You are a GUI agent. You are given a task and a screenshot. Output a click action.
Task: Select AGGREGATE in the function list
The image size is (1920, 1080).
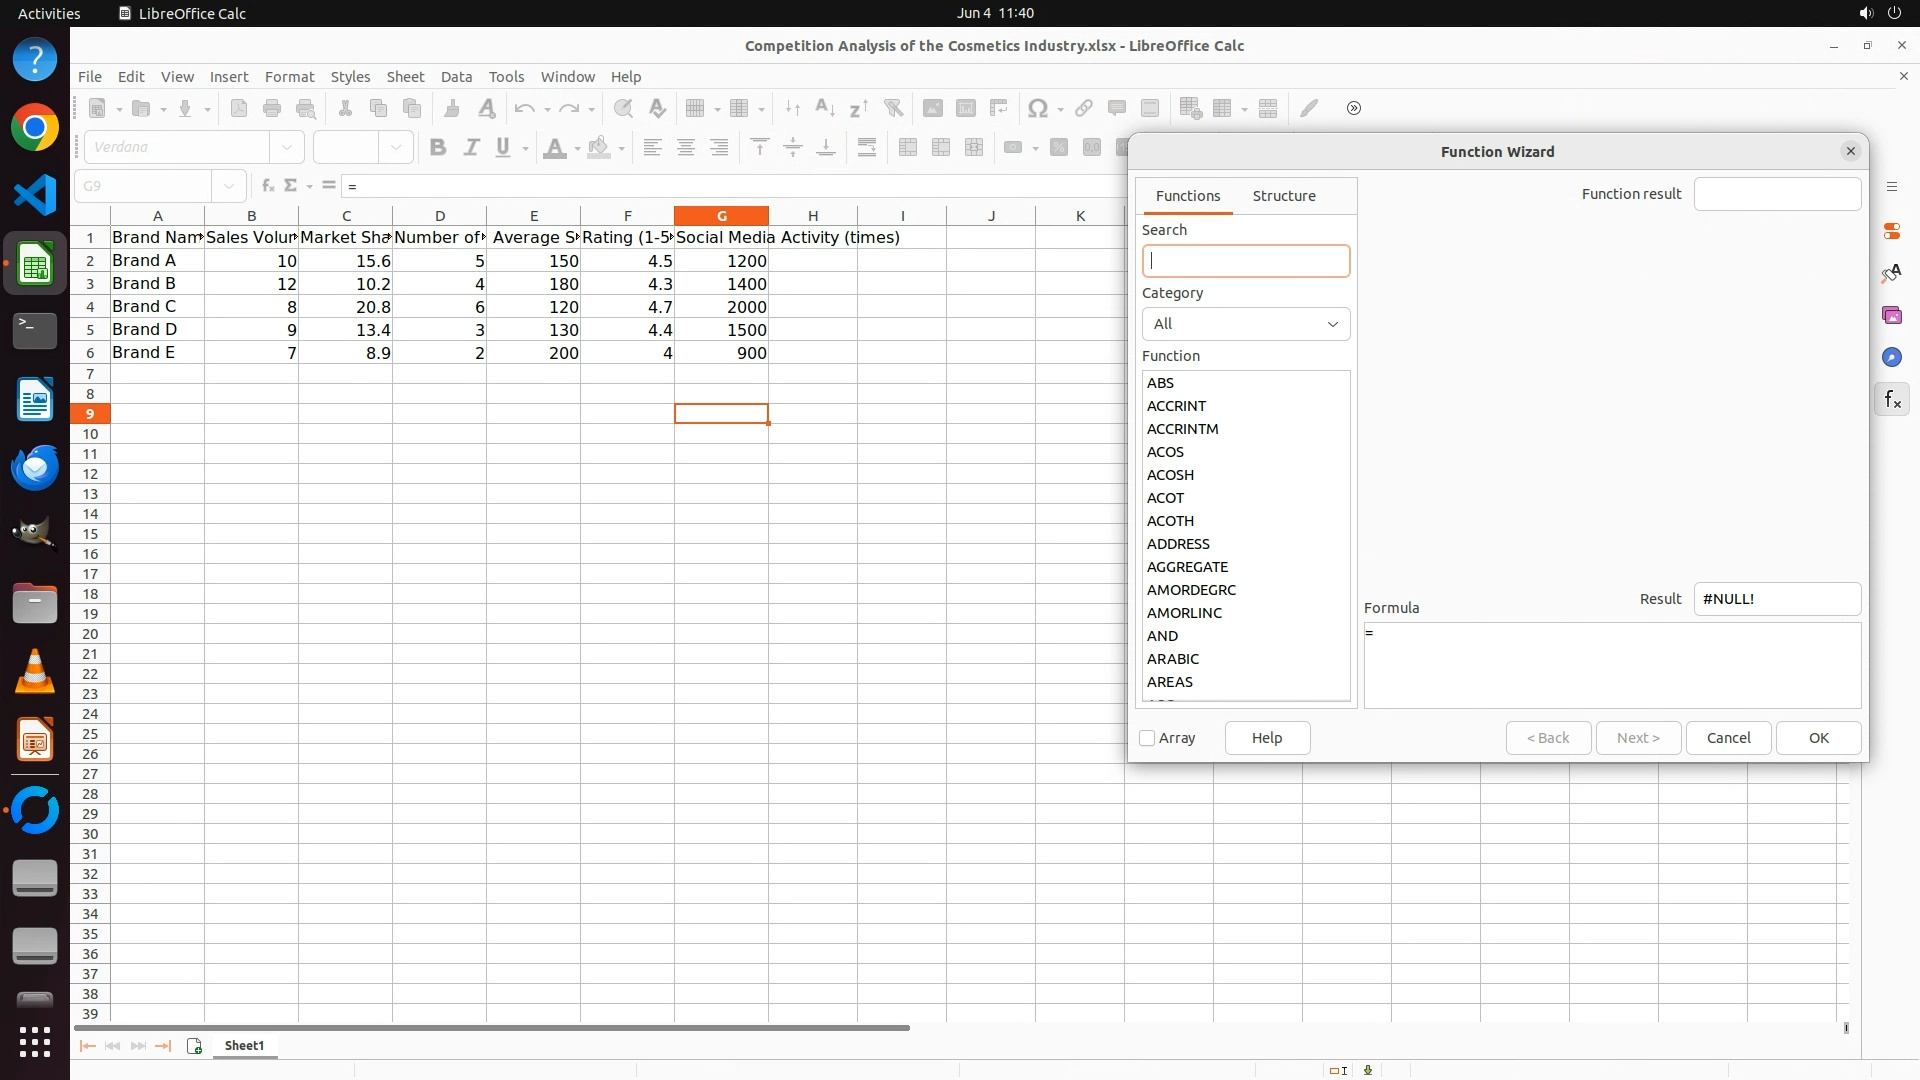1187,567
